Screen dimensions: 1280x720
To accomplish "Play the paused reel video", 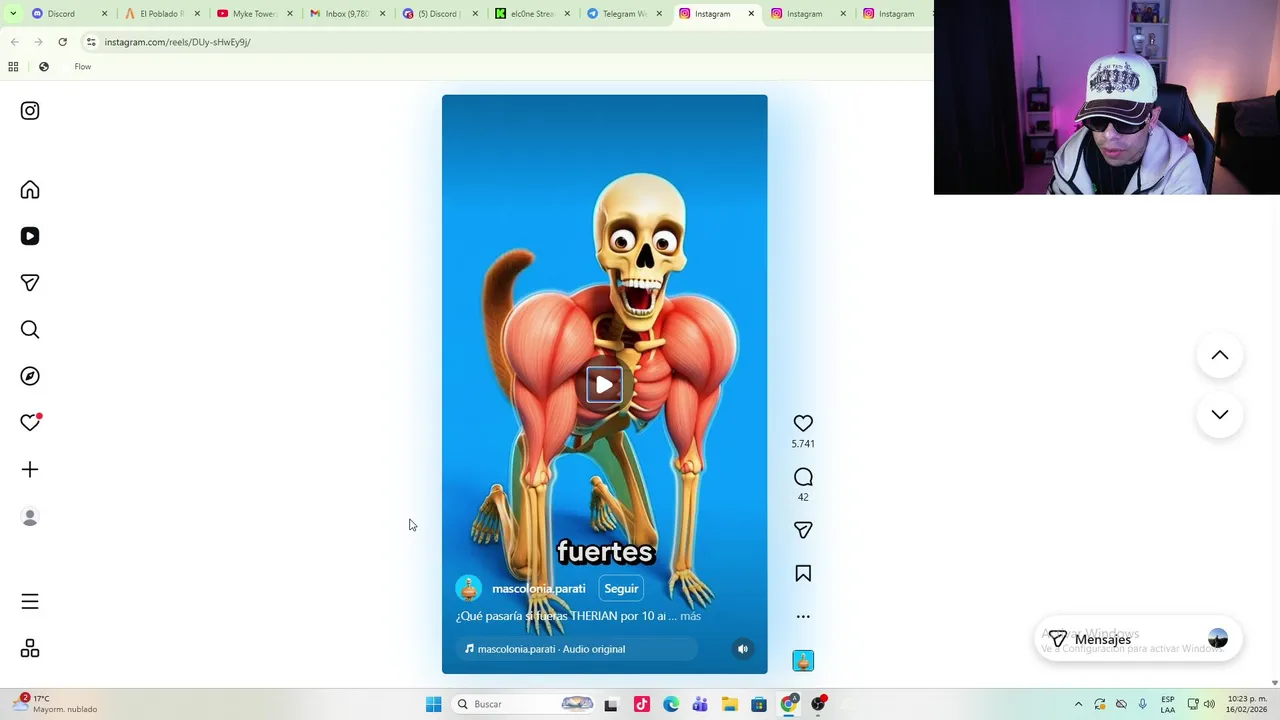I will click(604, 385).
